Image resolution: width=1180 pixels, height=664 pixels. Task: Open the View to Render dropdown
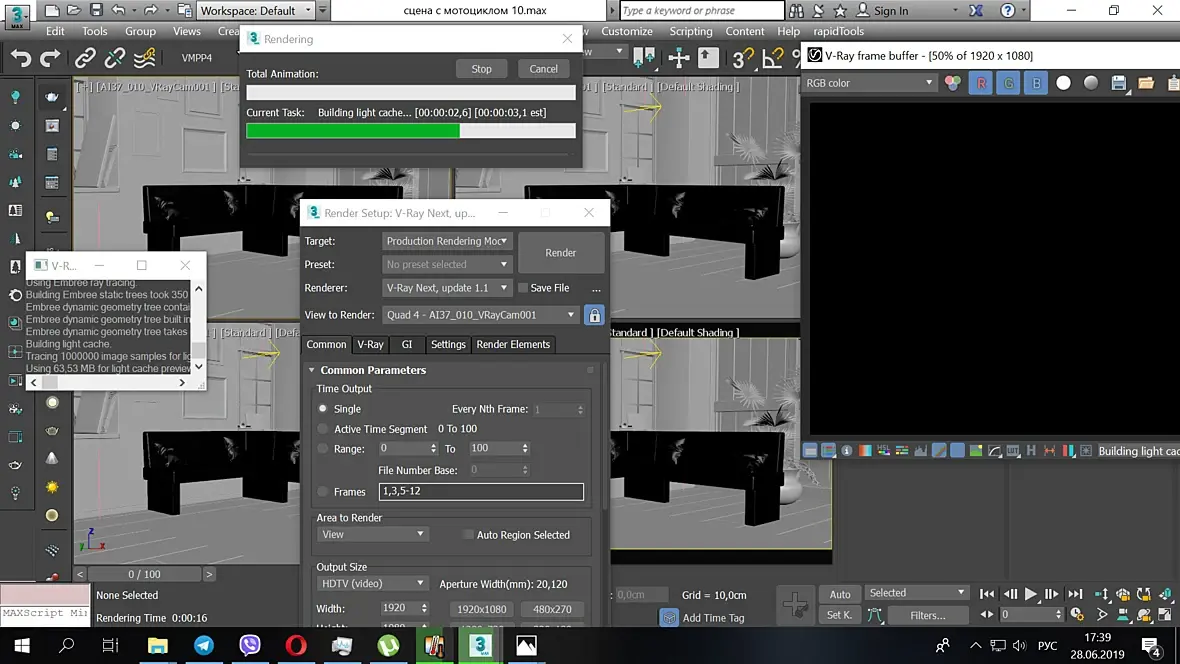pos(481,315)
